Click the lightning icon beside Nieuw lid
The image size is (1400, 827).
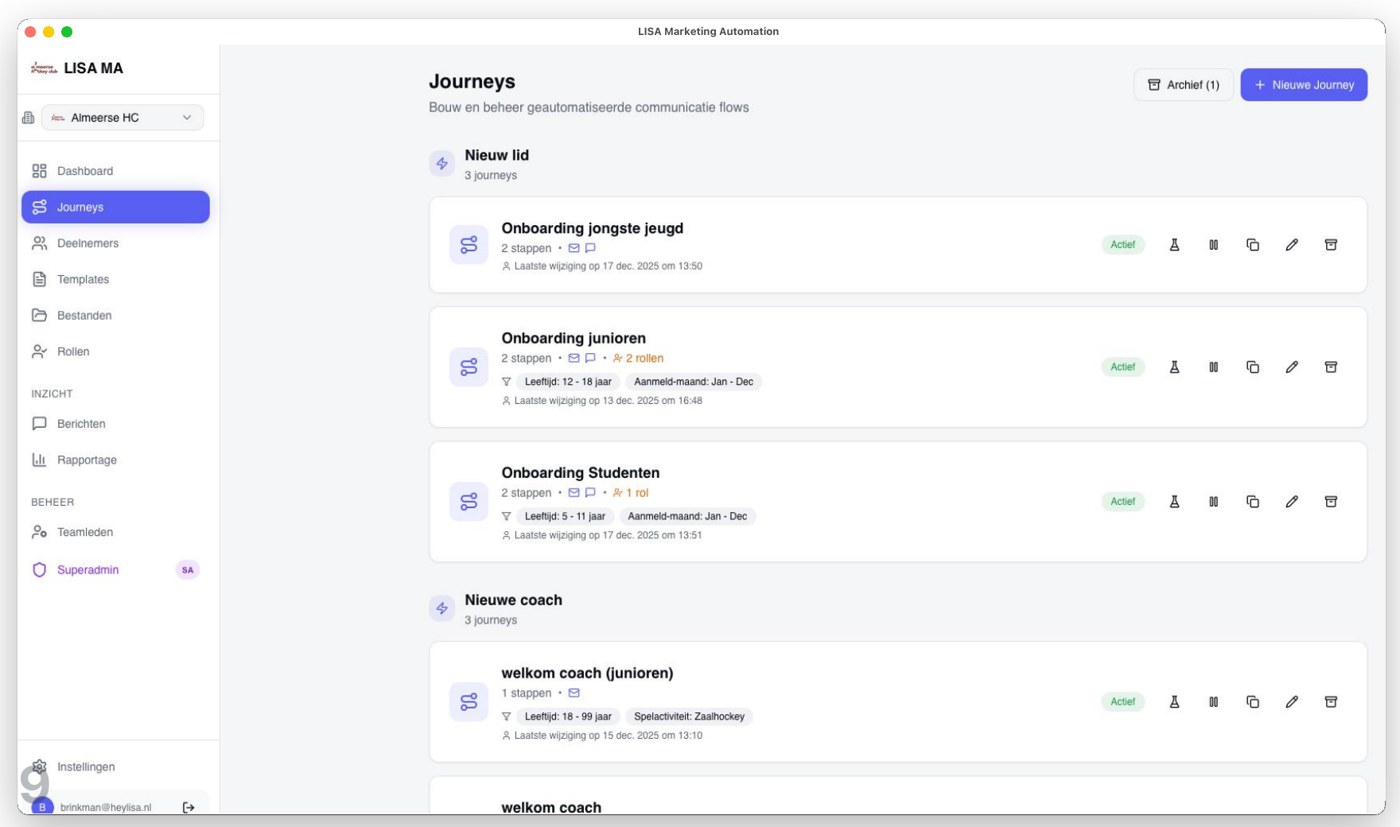[442, 163]
